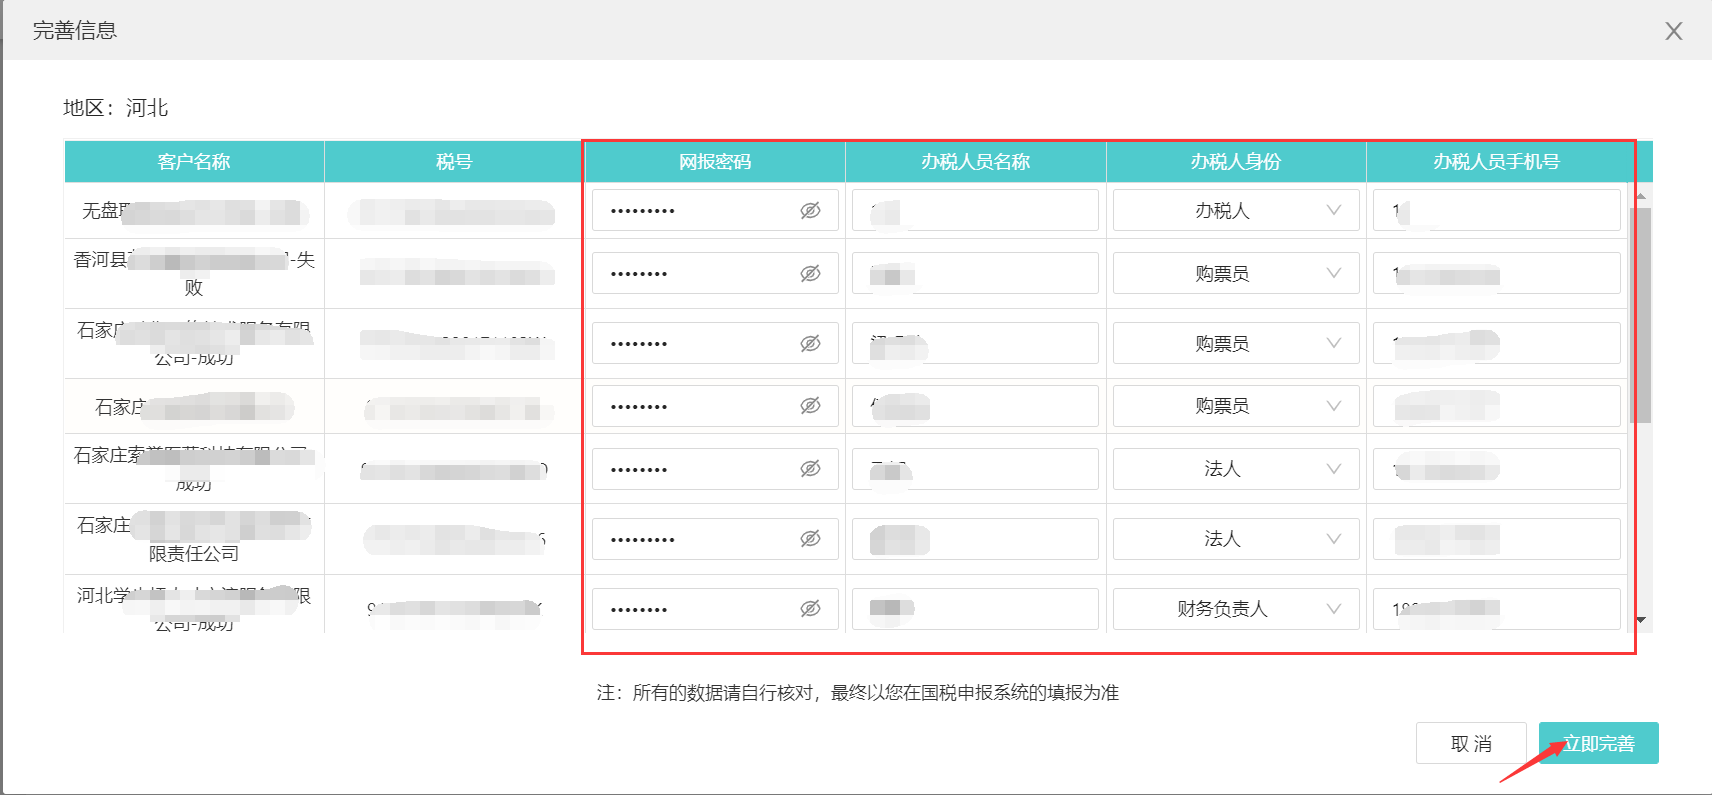The width and height of the screenshot is (1712, 795).
Task: Expand the 财务负责人 identity dropdown
Action: pyautogui.click(x=1235, y=608)
